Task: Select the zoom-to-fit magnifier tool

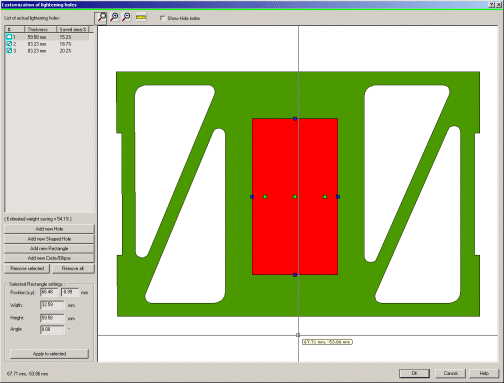Action: coord(101,18)
